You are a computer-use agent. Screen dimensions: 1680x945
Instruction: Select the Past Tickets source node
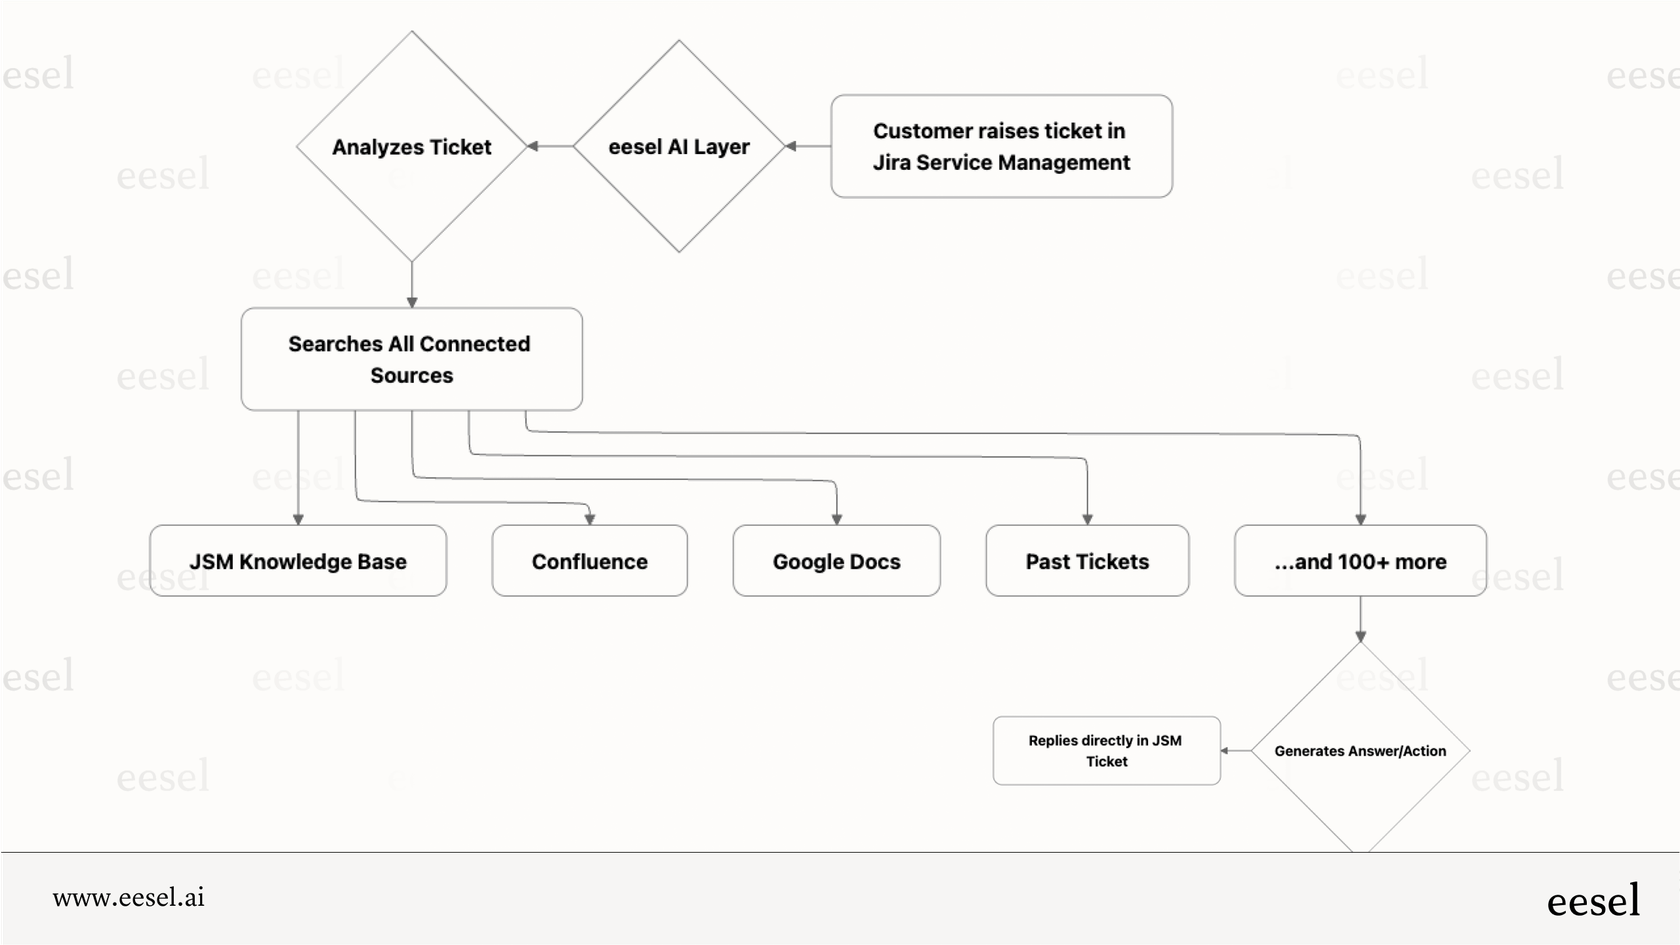tap(1086, 561)
